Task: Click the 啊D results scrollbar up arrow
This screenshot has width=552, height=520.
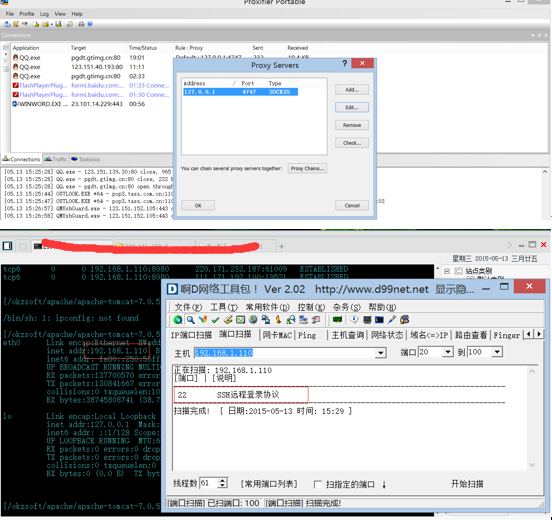Action: click(x=532, y=371)
